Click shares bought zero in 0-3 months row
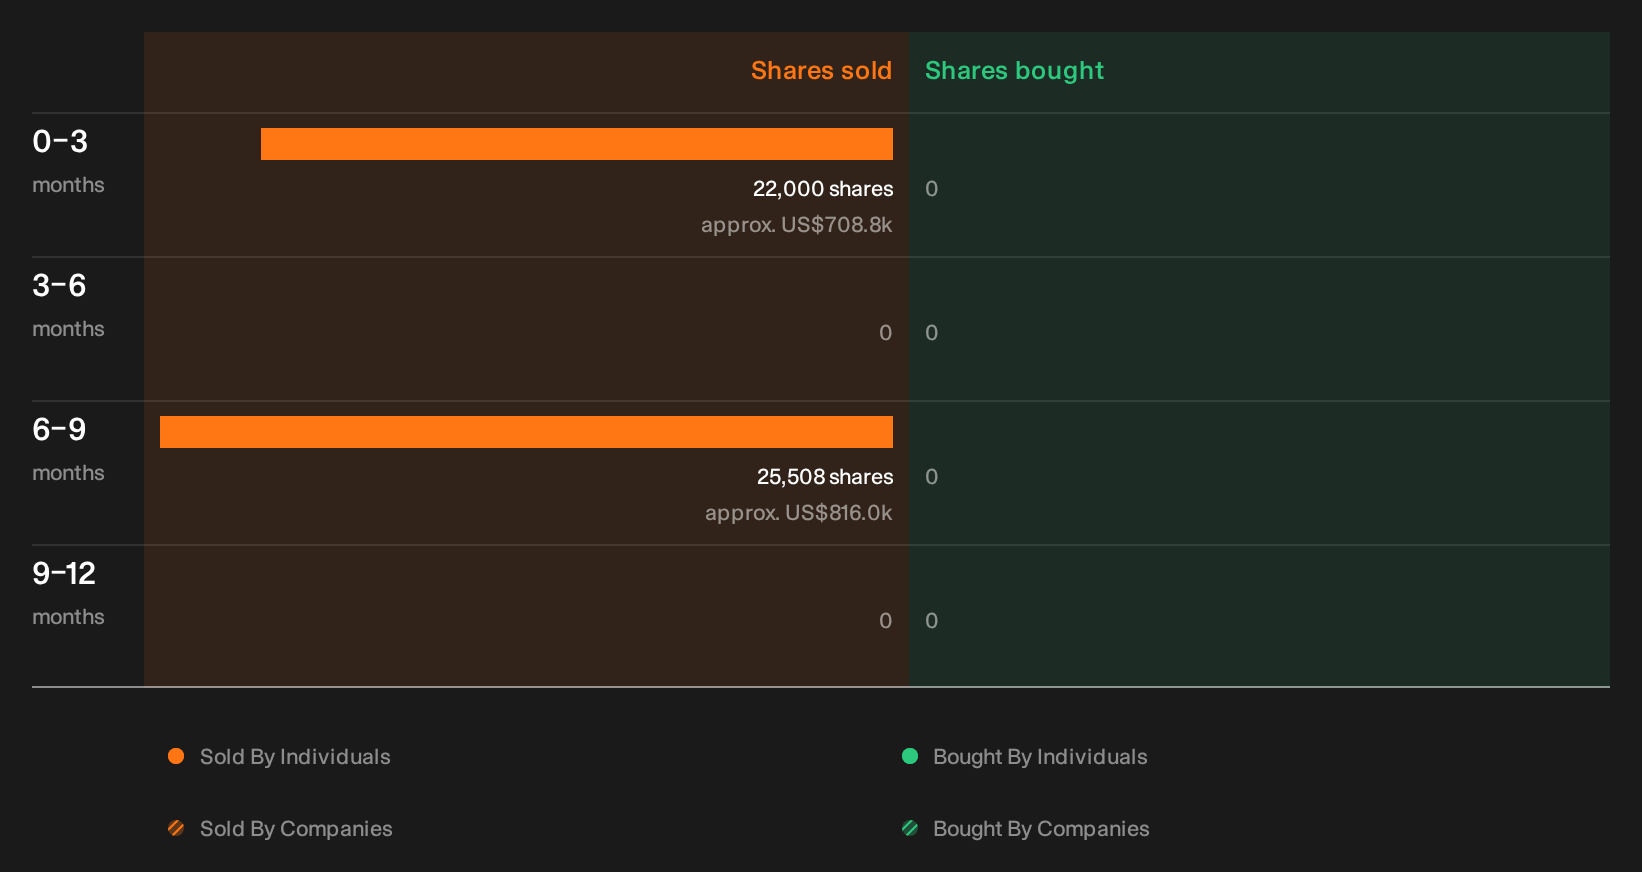The image size is (1642, 872). [931, 189]
